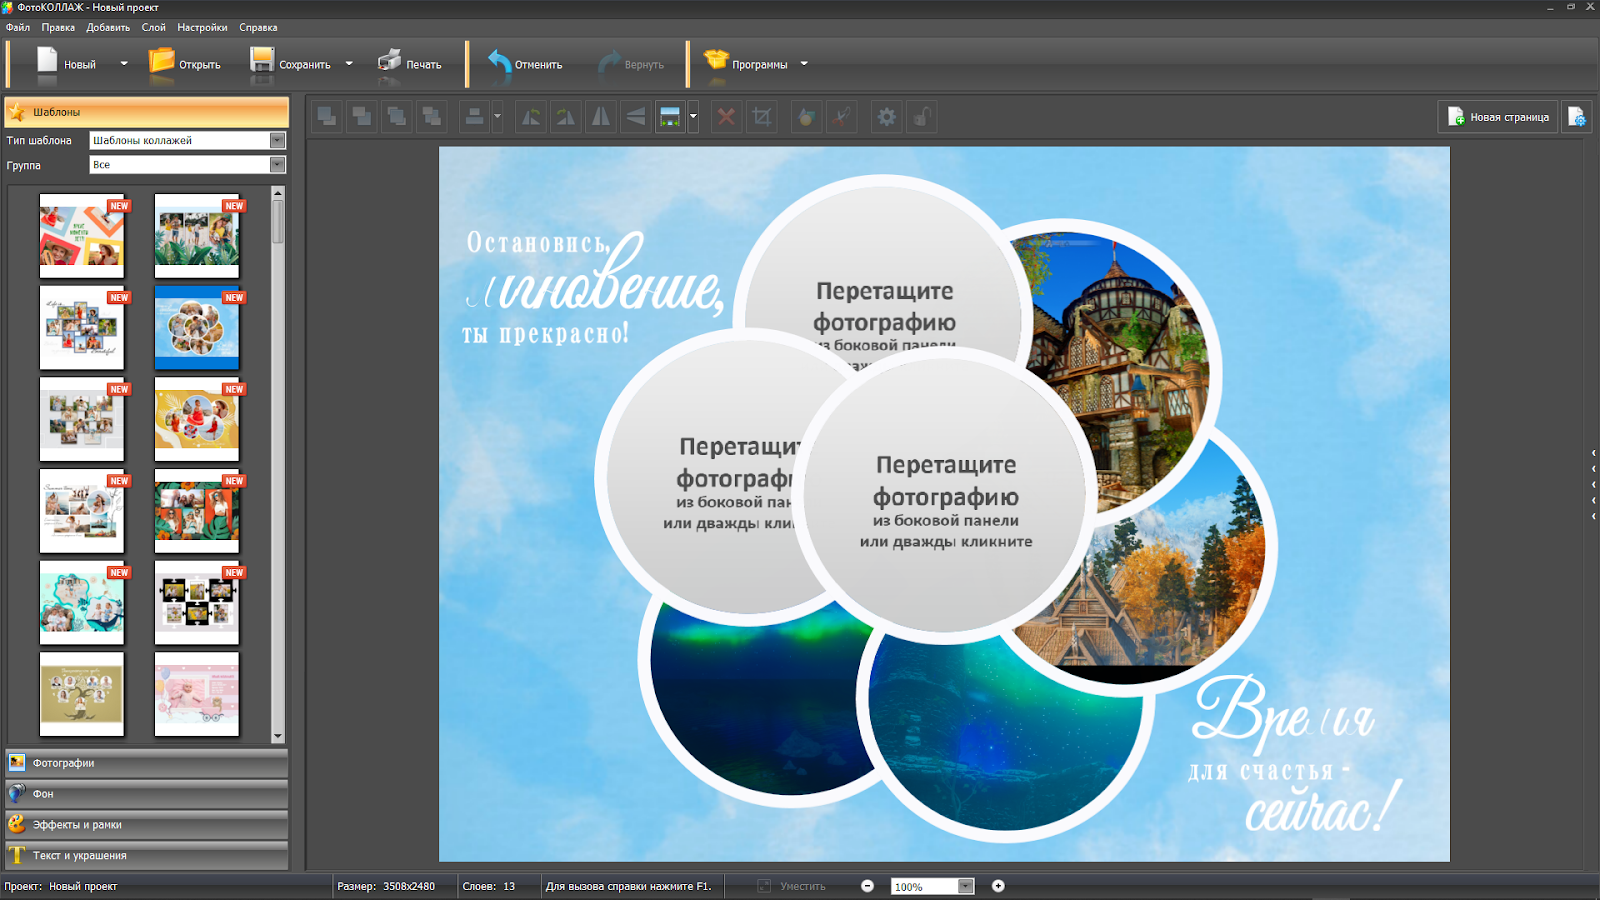This screenshot has height=900, width=1600.
Task: Open the Слой menu
Action: point(153,28)
